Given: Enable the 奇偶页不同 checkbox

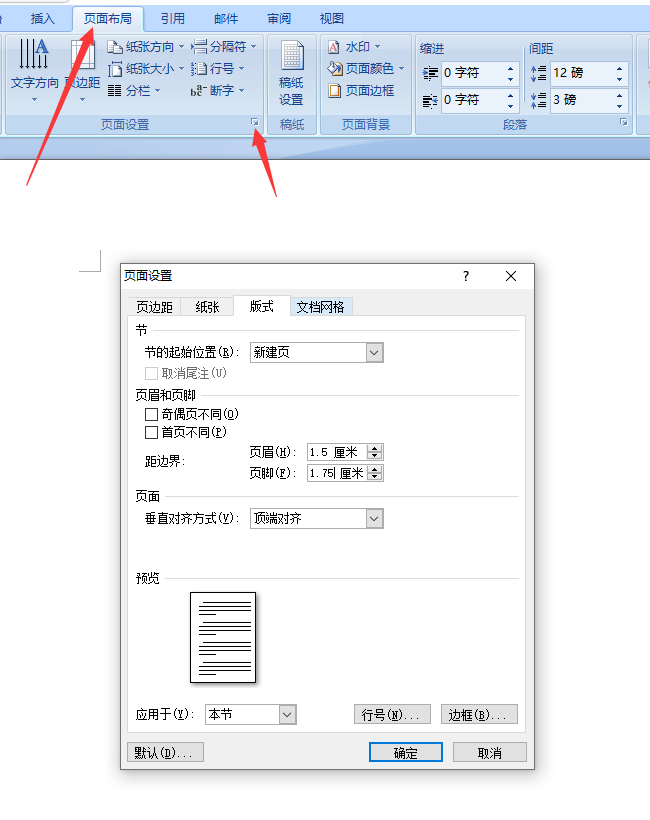Looking at the screenshot, I should coord(151,415).
